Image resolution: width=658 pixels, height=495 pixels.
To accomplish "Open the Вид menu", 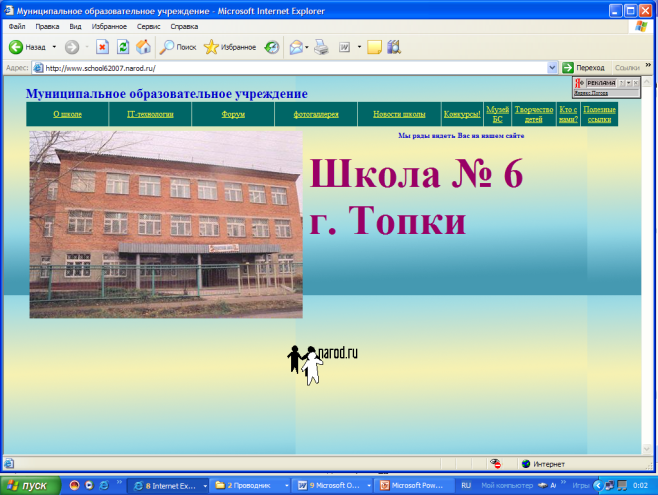I will pyautogui.click(x=75, y=27).
